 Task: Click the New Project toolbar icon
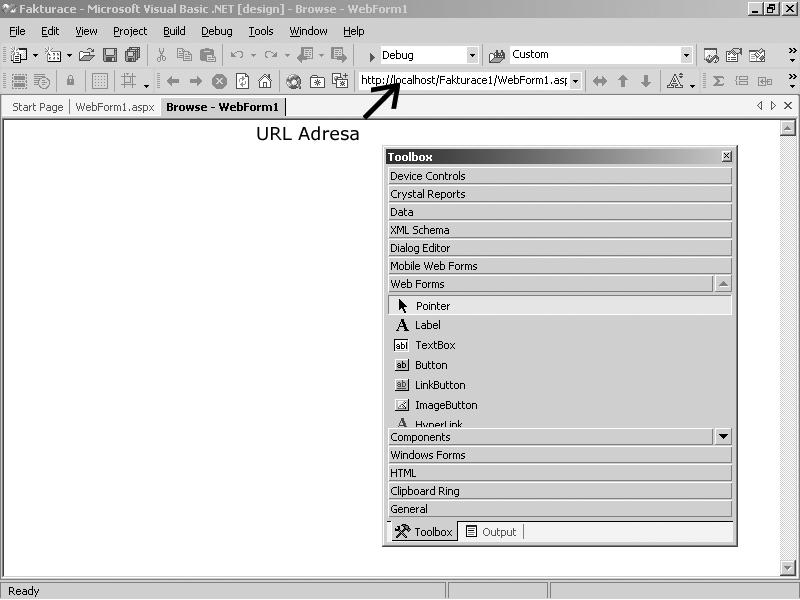pyautogui.click(x=19, y=55)
